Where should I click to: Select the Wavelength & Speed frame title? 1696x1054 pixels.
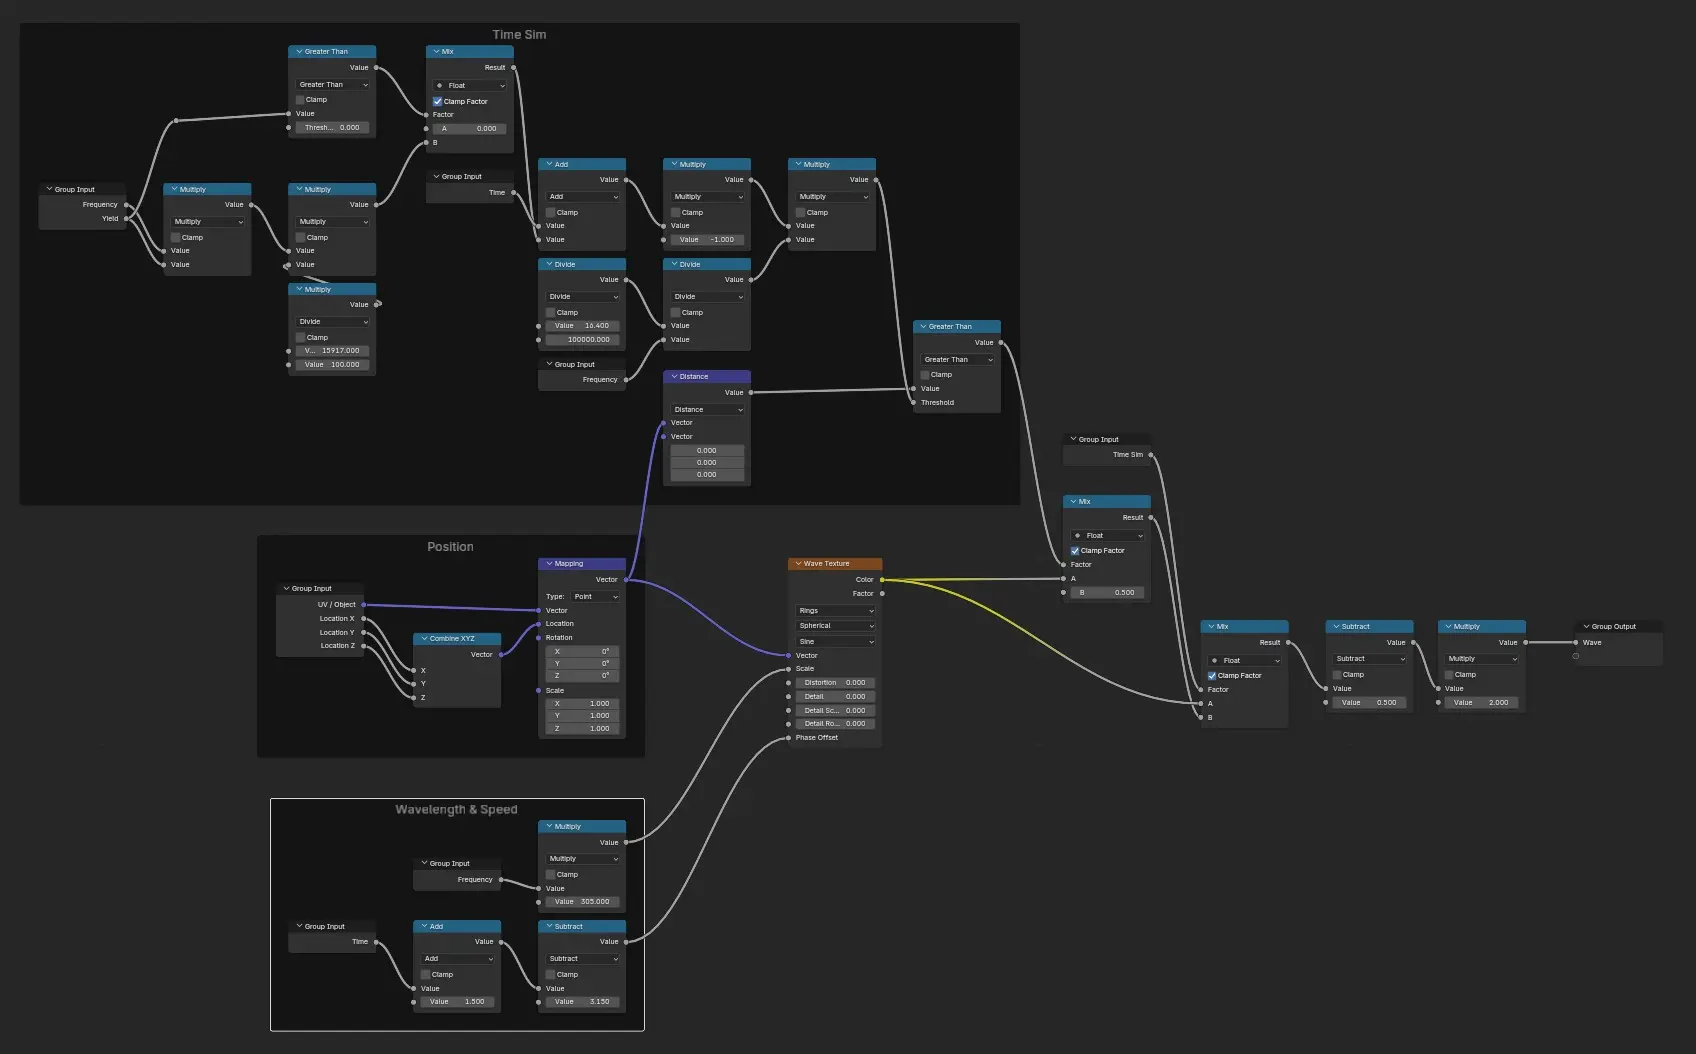[456, 810]
